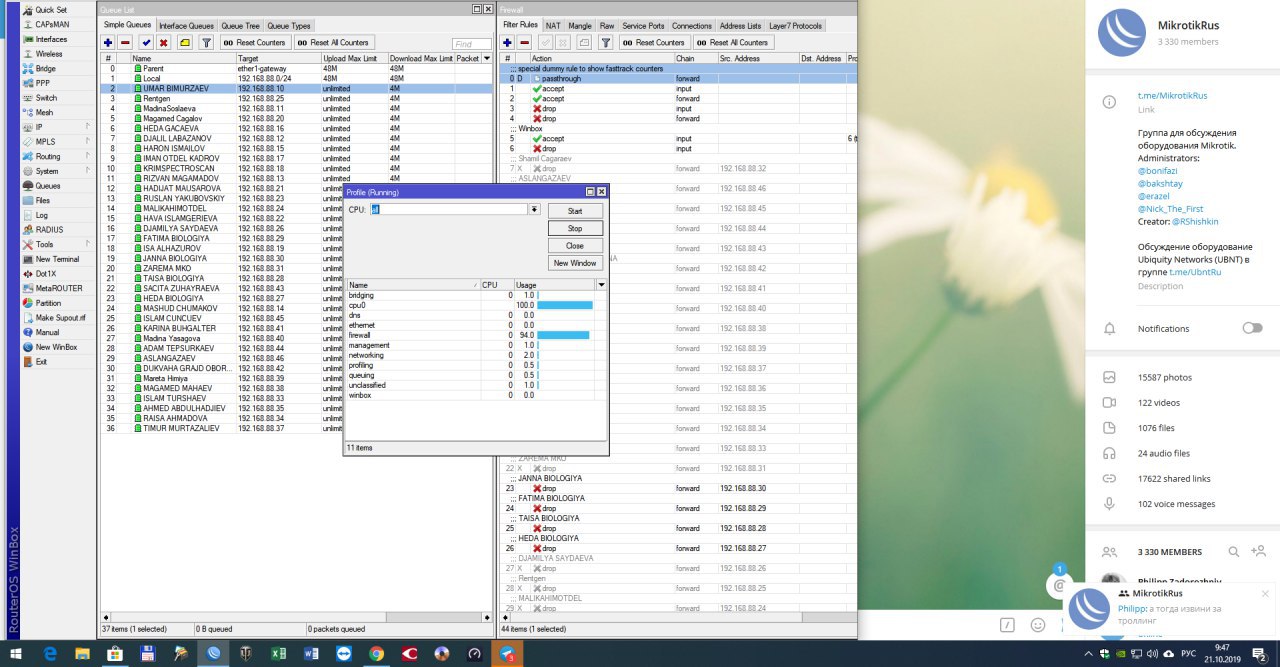Switch to Queue Tree tab
Viewport: 1280px width, 667px height.
pos(240,26)
